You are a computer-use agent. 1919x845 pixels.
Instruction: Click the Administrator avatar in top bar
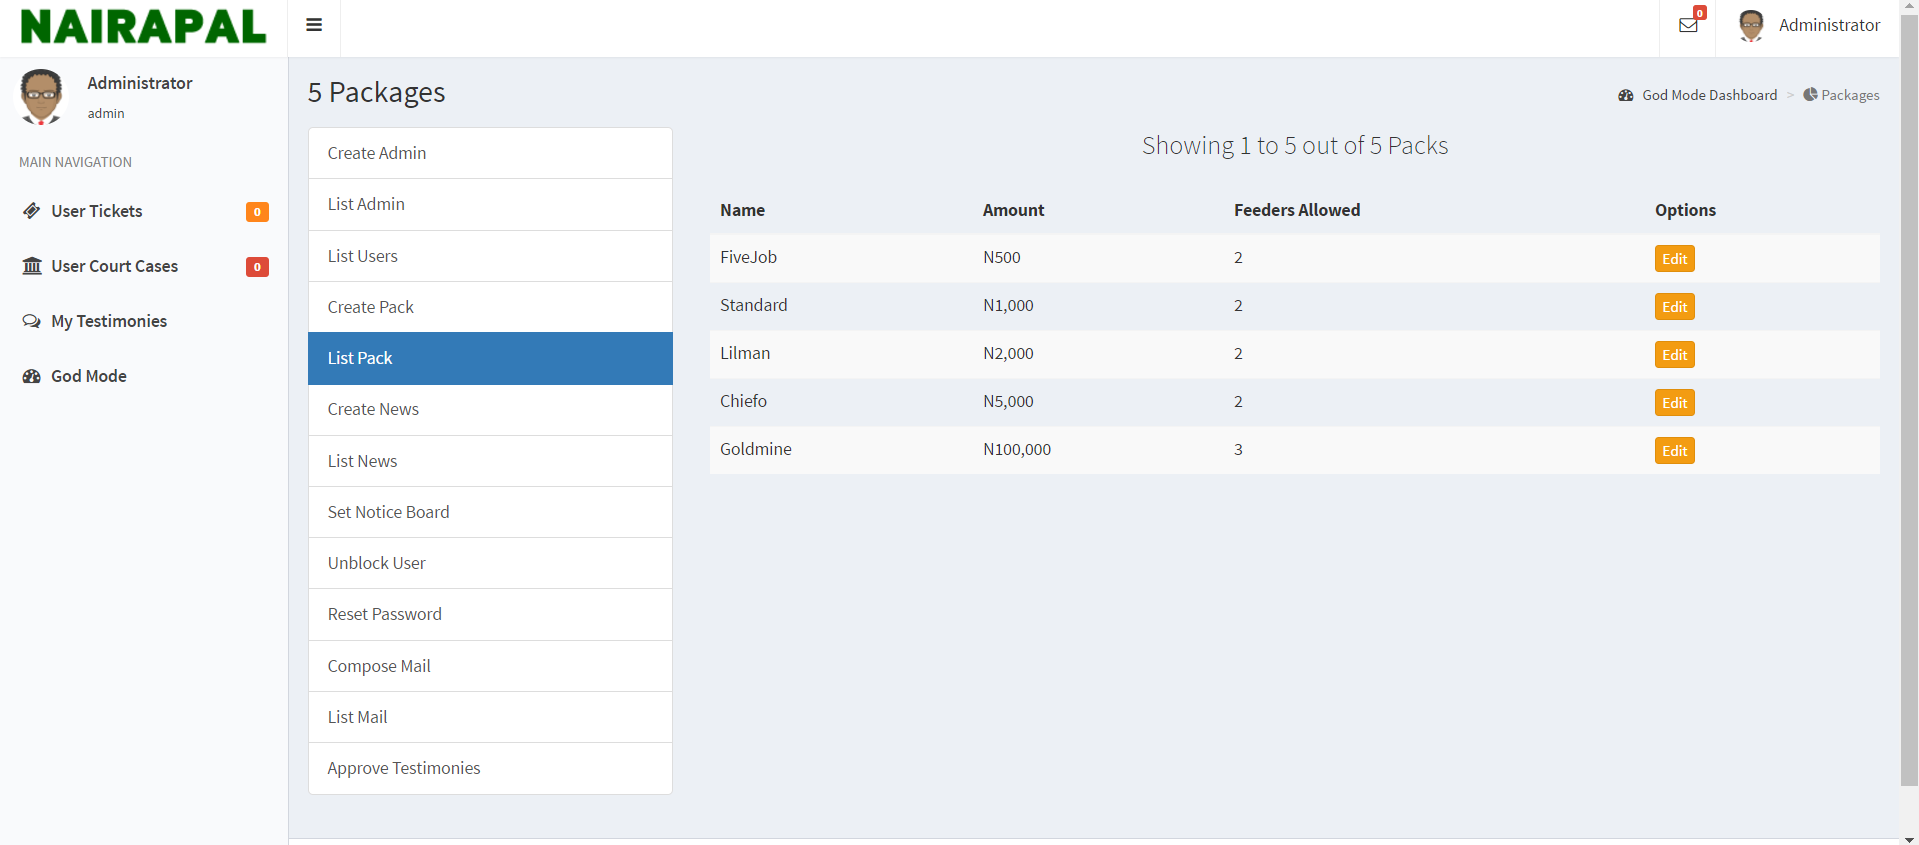pyautogui.click(x=1751, y=26)
